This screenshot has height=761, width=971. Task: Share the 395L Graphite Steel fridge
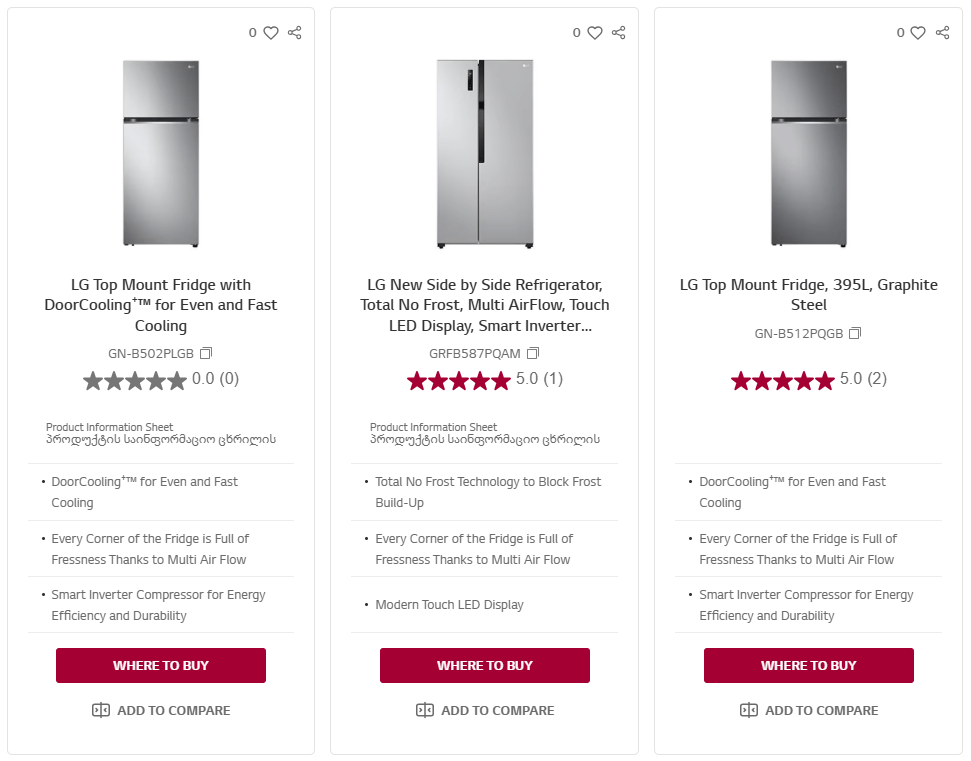click(943, 33)
